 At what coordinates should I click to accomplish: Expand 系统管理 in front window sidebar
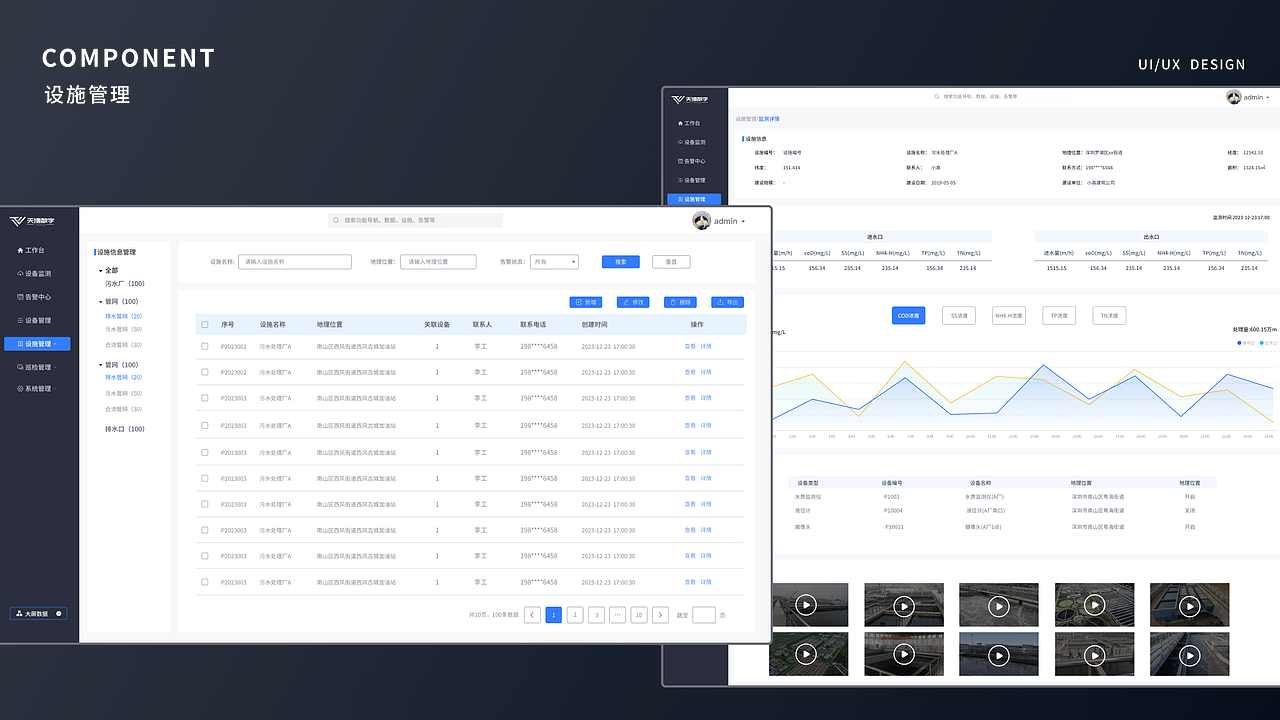[36, 389]
